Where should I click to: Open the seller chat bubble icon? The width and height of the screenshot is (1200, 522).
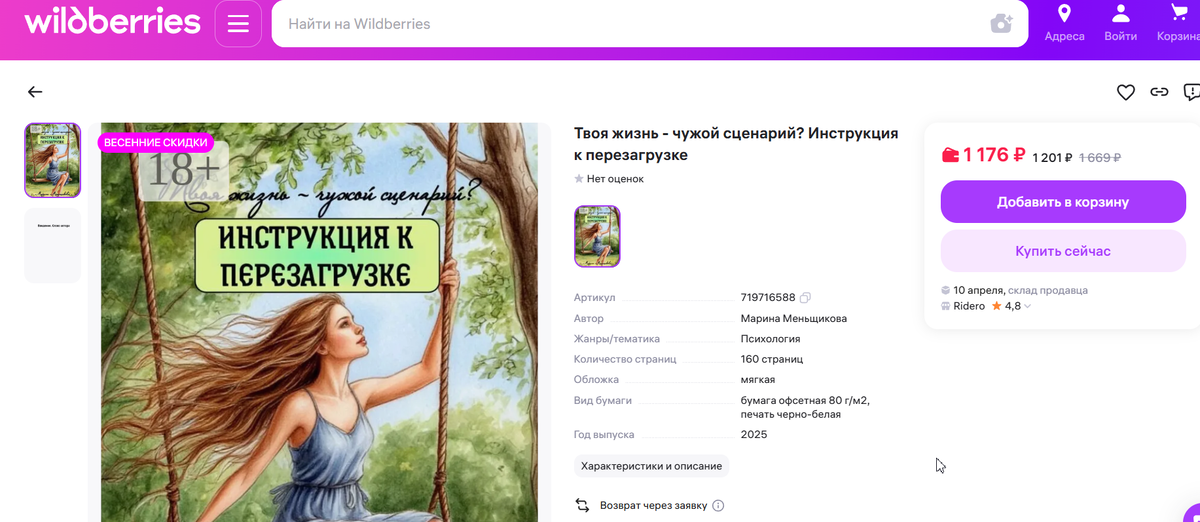coord(1191,92)
